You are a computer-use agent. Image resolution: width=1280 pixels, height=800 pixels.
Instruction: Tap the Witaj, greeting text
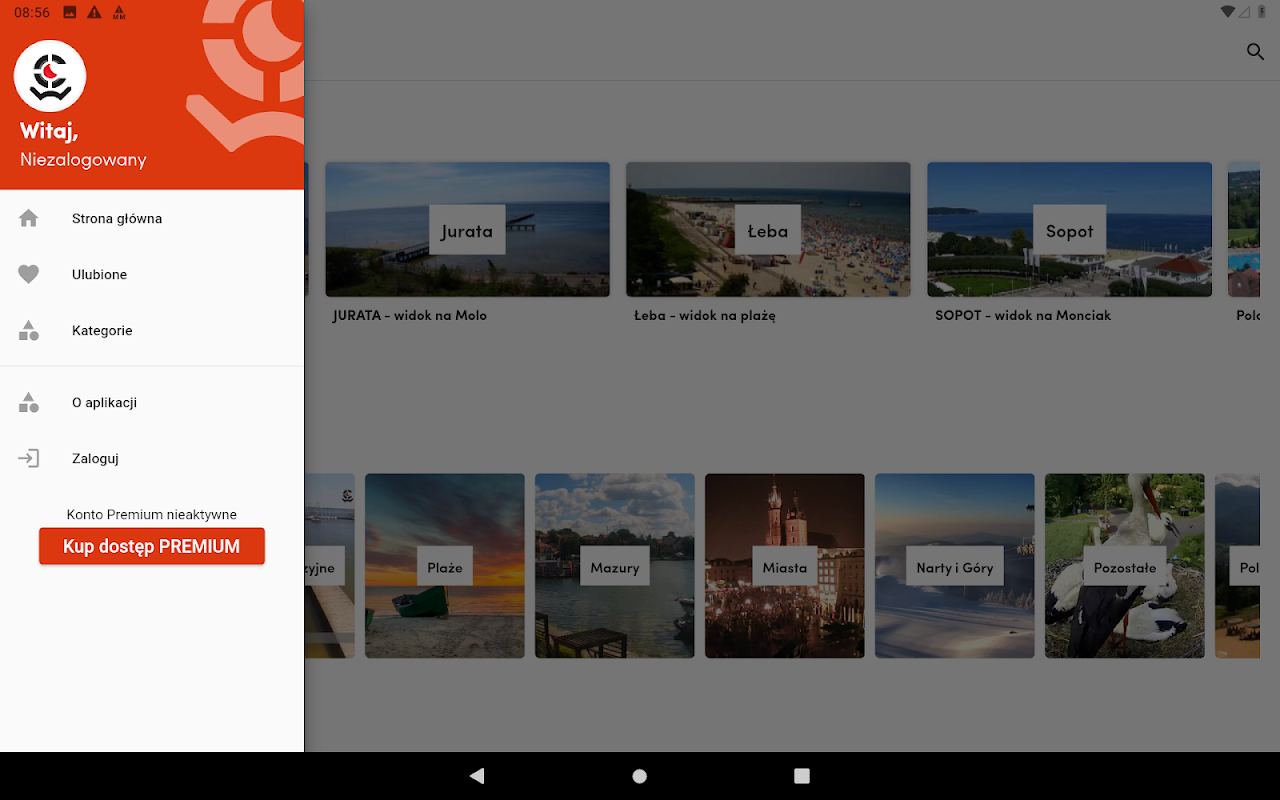[49, 131]
